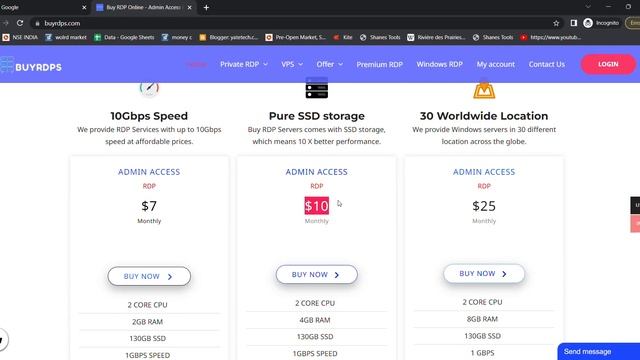Close the Buy RDP Online tab
Image resolution: width=640 pixels, height=360 pixels.
pos(189,7)
